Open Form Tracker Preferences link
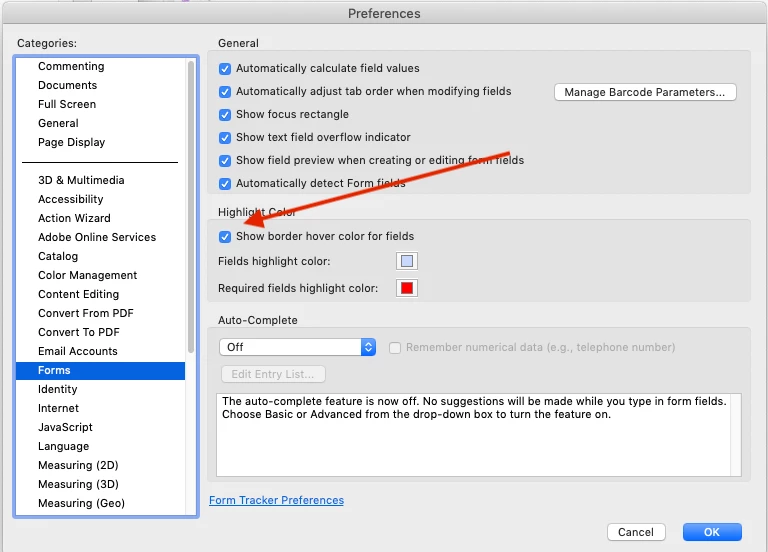The width and height of the screenshot is (768, 552). coord(276,500)
